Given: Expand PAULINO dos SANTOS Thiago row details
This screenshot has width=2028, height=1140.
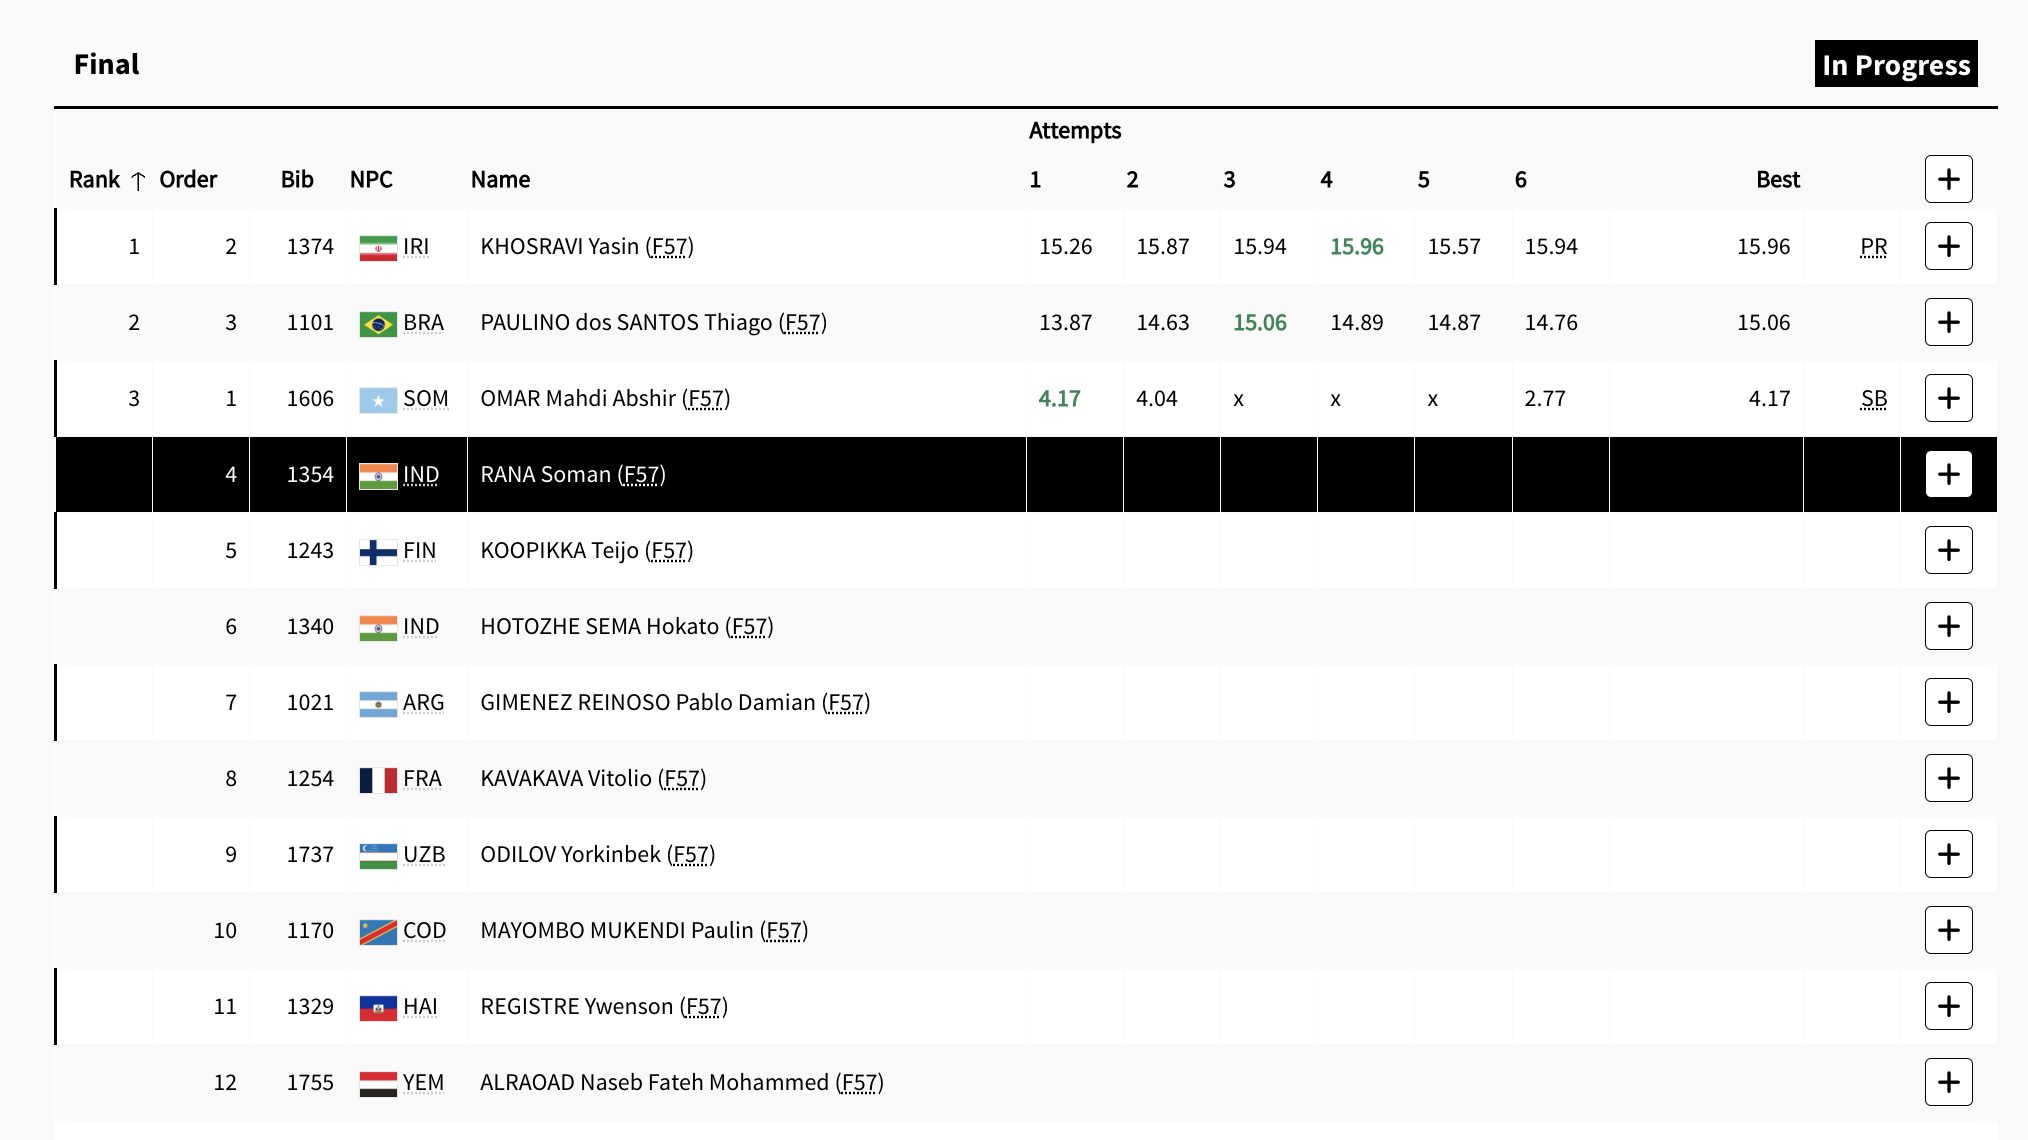Looking at the screenshot, I should (1948, 322).
